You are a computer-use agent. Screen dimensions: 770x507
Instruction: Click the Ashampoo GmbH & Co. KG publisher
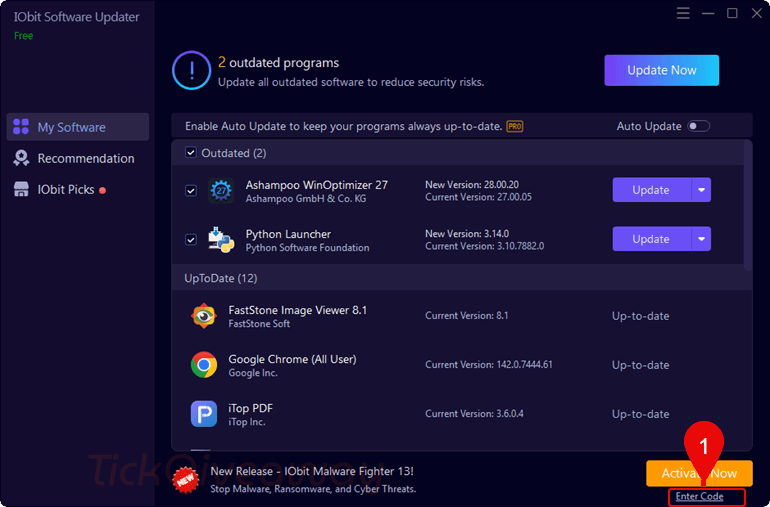tap(306, 199)
